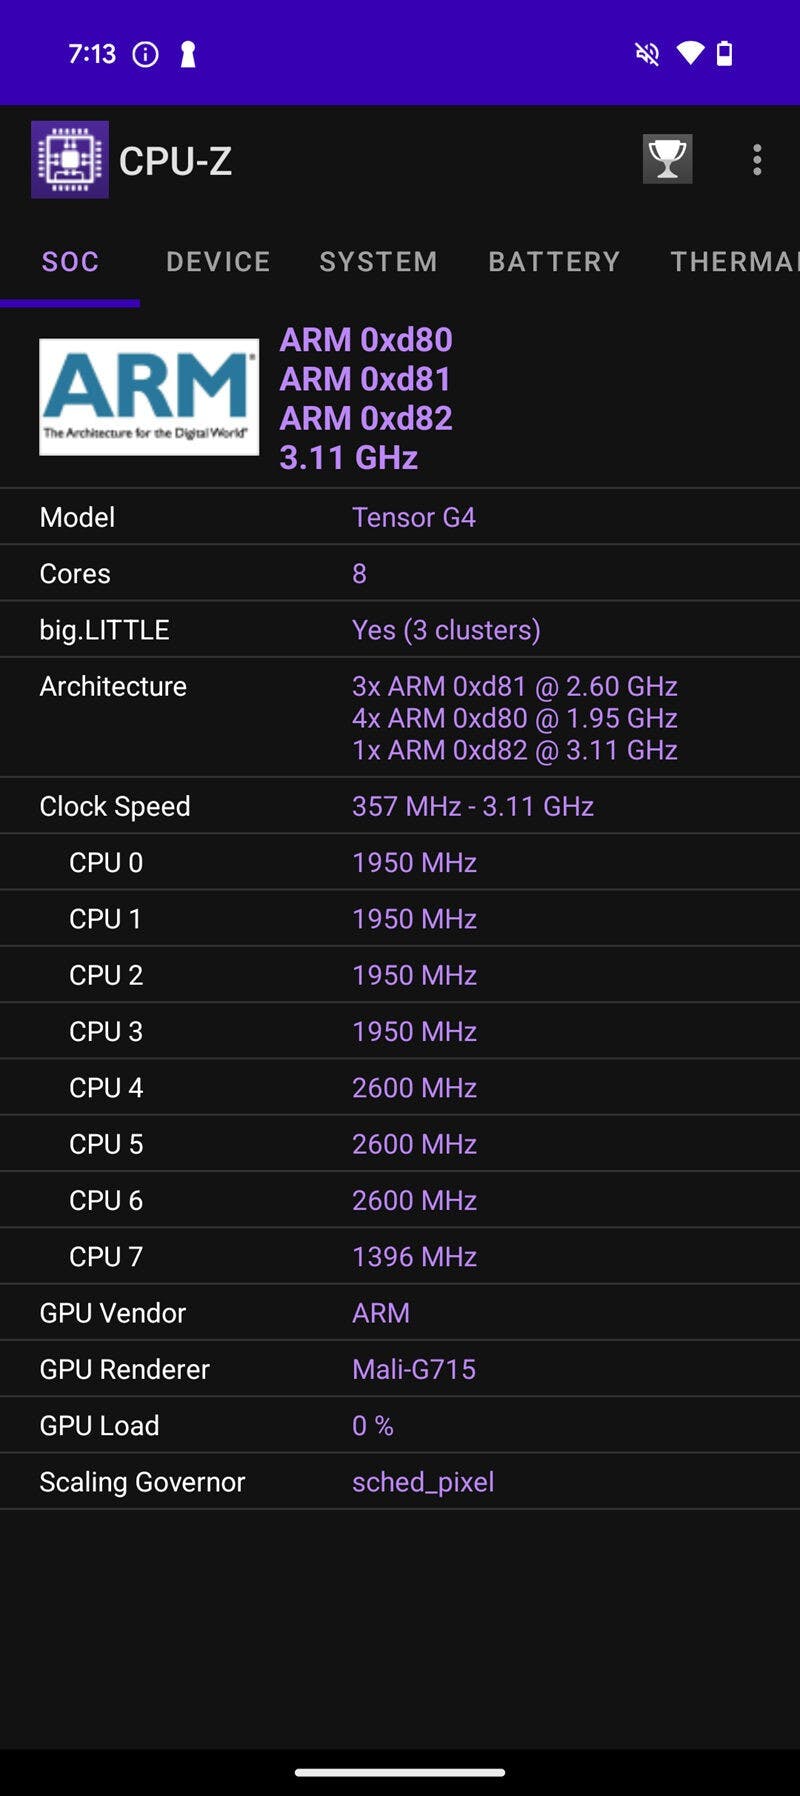Open the trophy benchmark icon
The height and width of the screenshot is (1796, 800).
pyautogui.click(x=667, y=159)
